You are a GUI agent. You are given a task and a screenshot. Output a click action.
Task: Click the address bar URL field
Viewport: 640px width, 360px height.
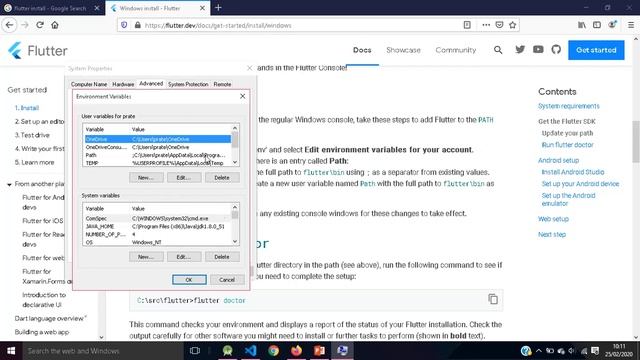tap(302, 25)
